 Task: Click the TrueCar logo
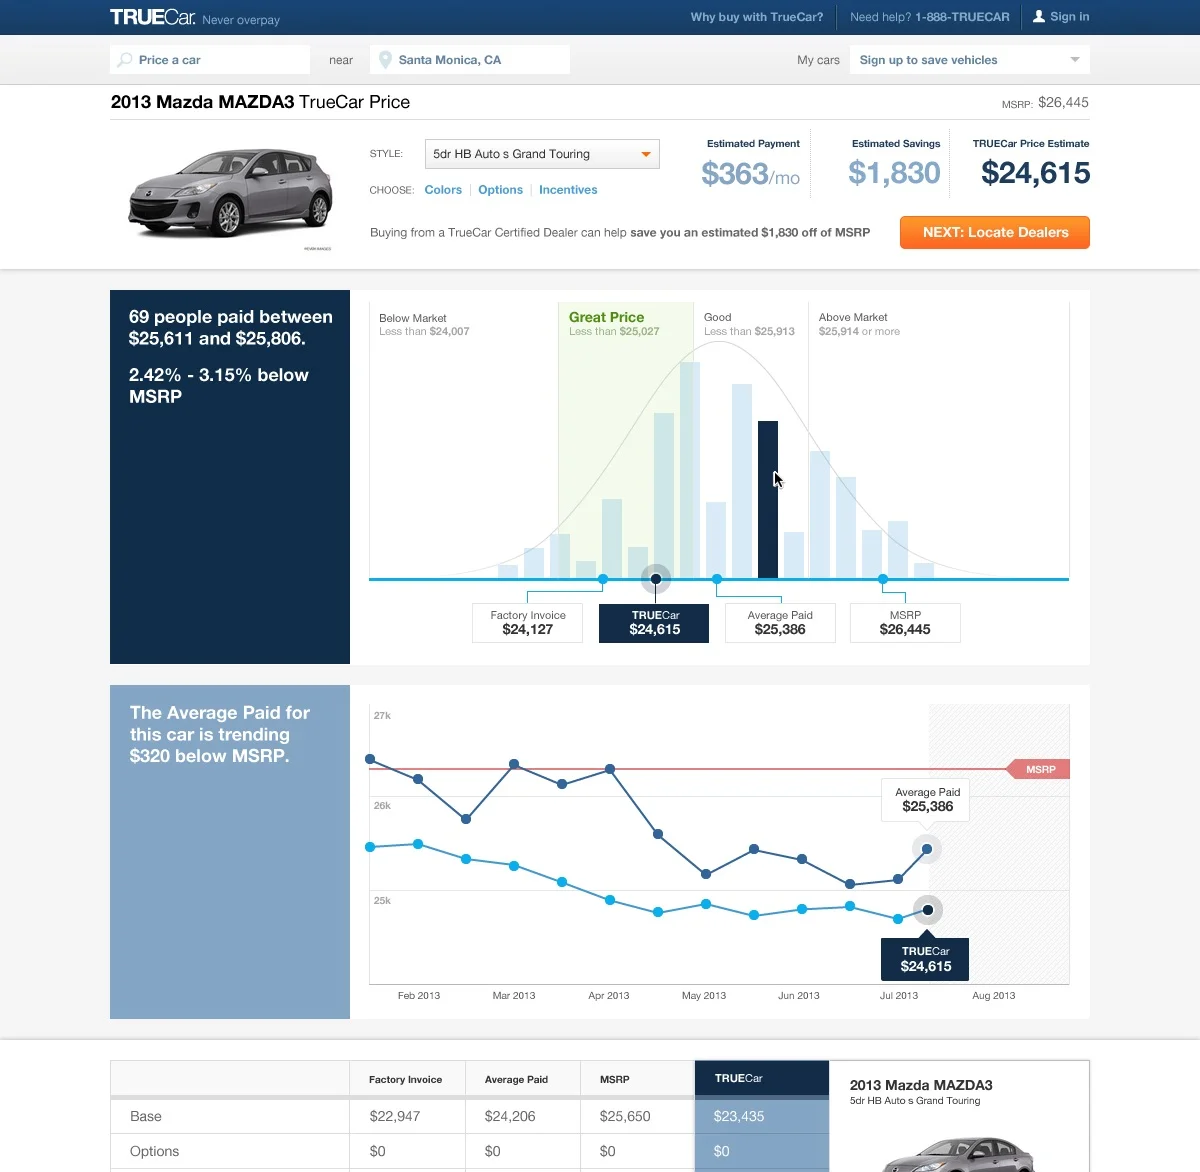[153, 17]
